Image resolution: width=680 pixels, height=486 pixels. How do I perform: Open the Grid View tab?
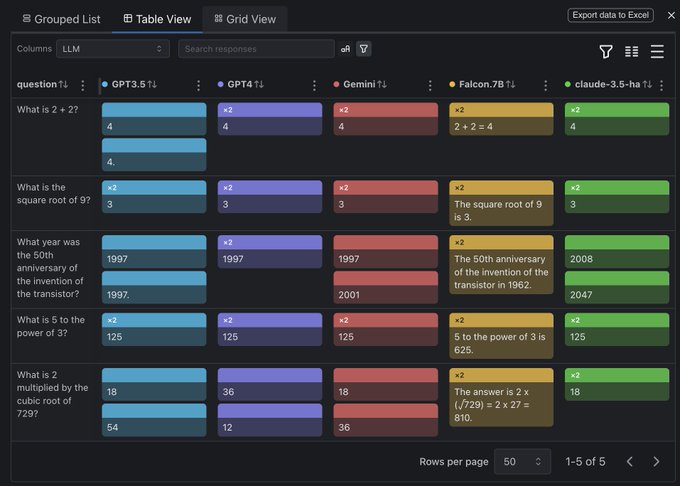tap(245, 19)
